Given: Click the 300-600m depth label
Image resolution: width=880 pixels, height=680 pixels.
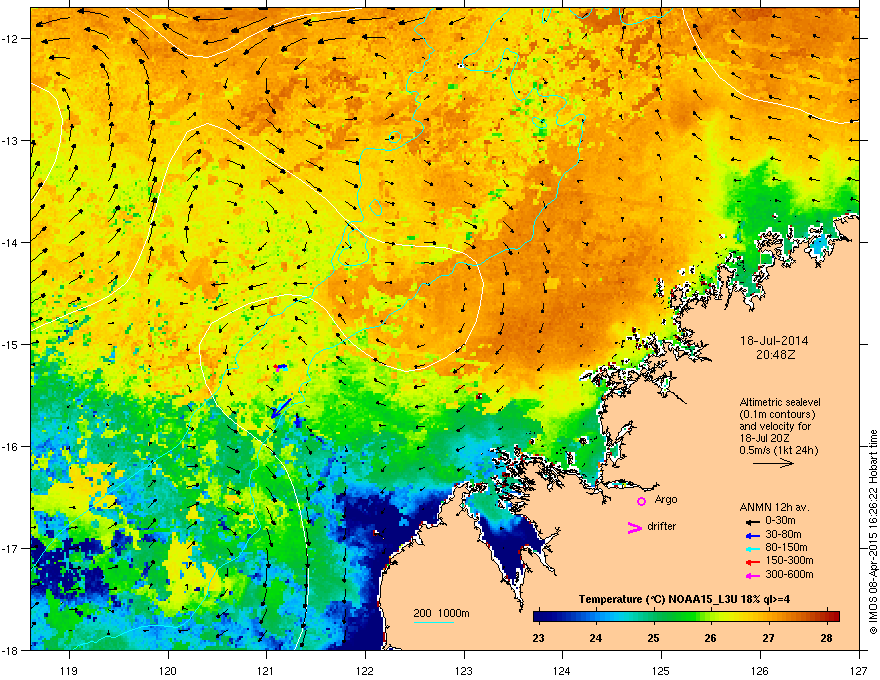Looking at the screenshot, I should [789, 574].
